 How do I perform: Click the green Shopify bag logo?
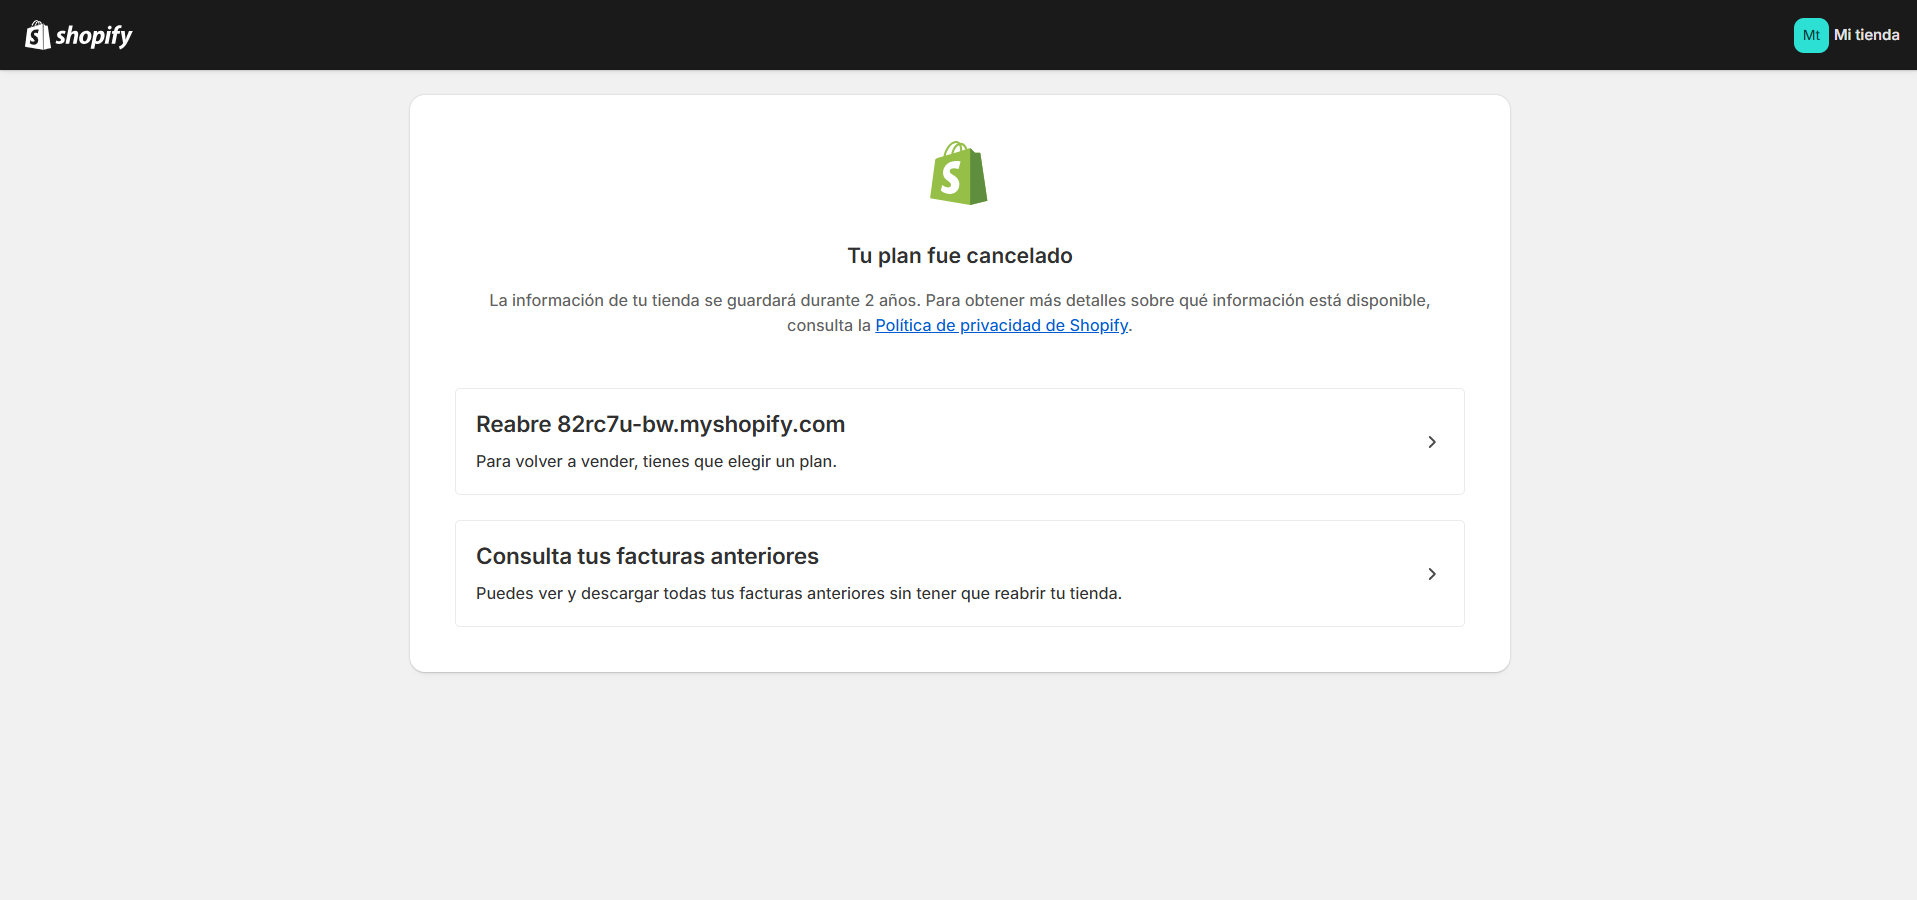pyautogui.click(x=959, y=173)
